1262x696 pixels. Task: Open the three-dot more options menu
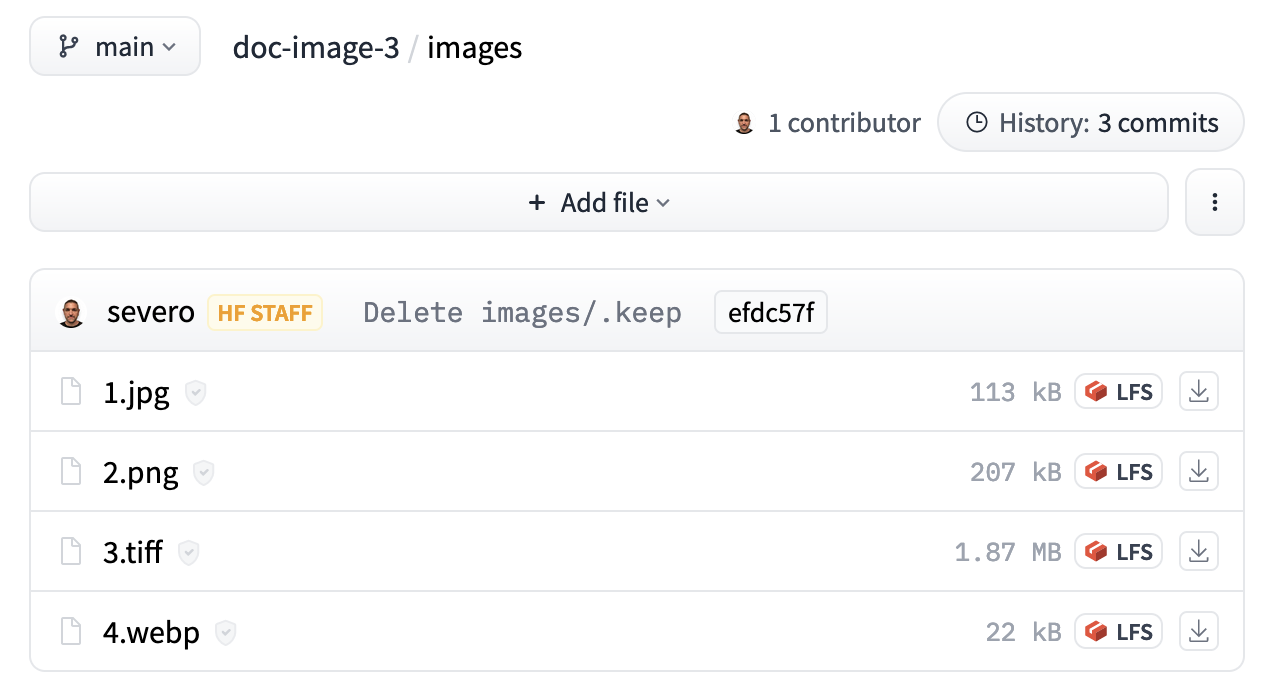(x=1214, y=203)
